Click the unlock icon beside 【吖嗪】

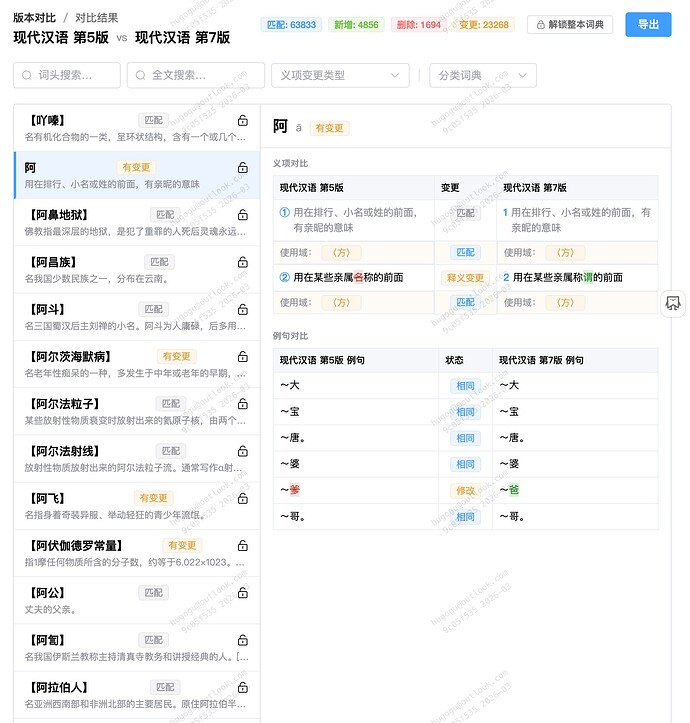coord(243,121)
